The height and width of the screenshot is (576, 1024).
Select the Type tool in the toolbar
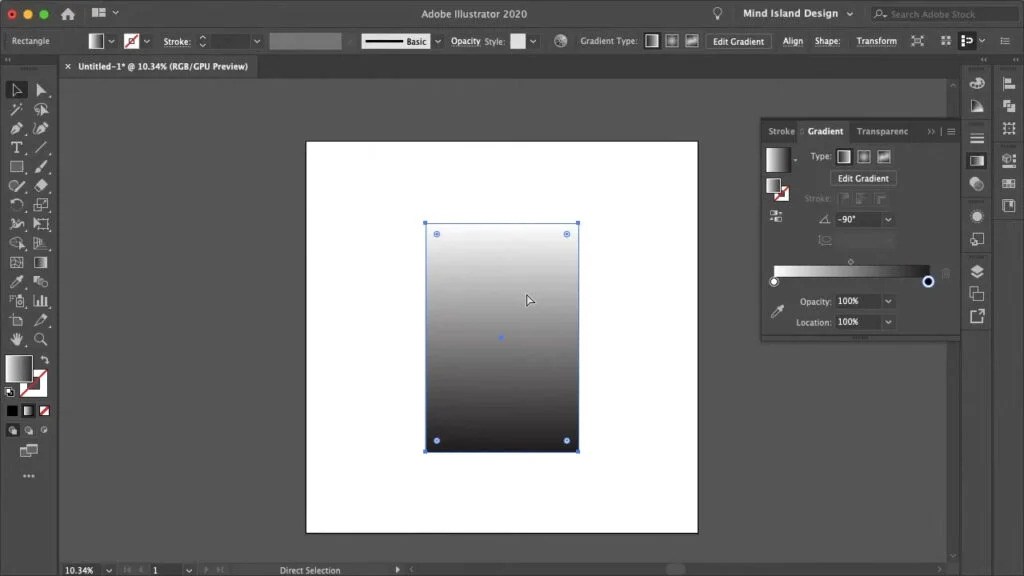point(17,148)
